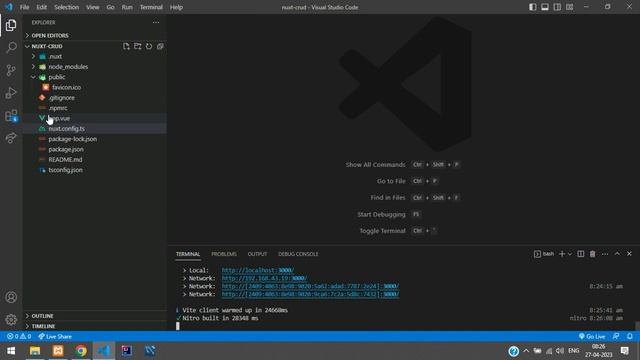Expand the node_modules folder
Viewport: 640px width, 360px height.
point(94,67)
